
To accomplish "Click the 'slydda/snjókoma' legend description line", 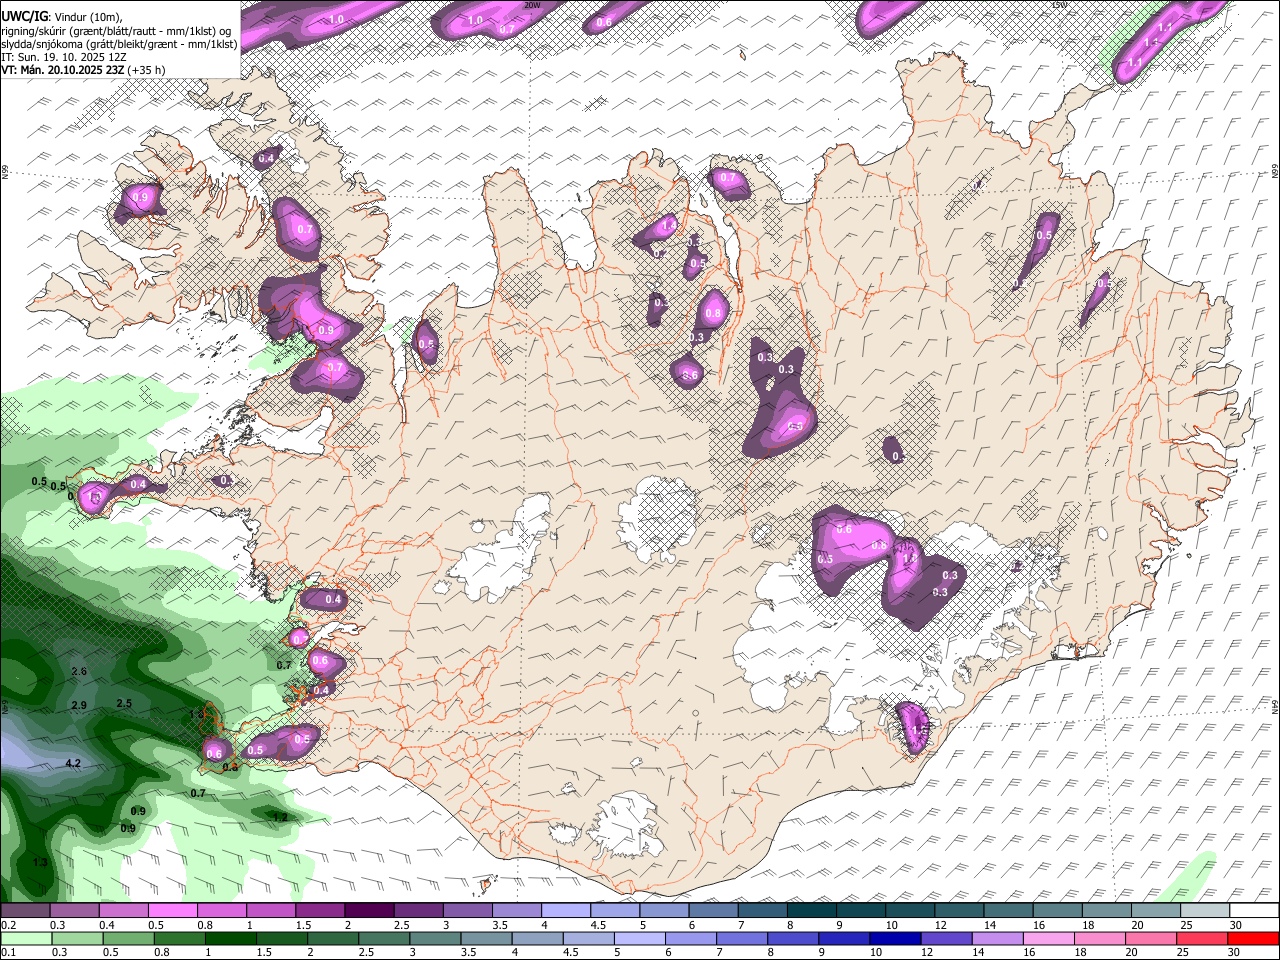I will point(119,44).
